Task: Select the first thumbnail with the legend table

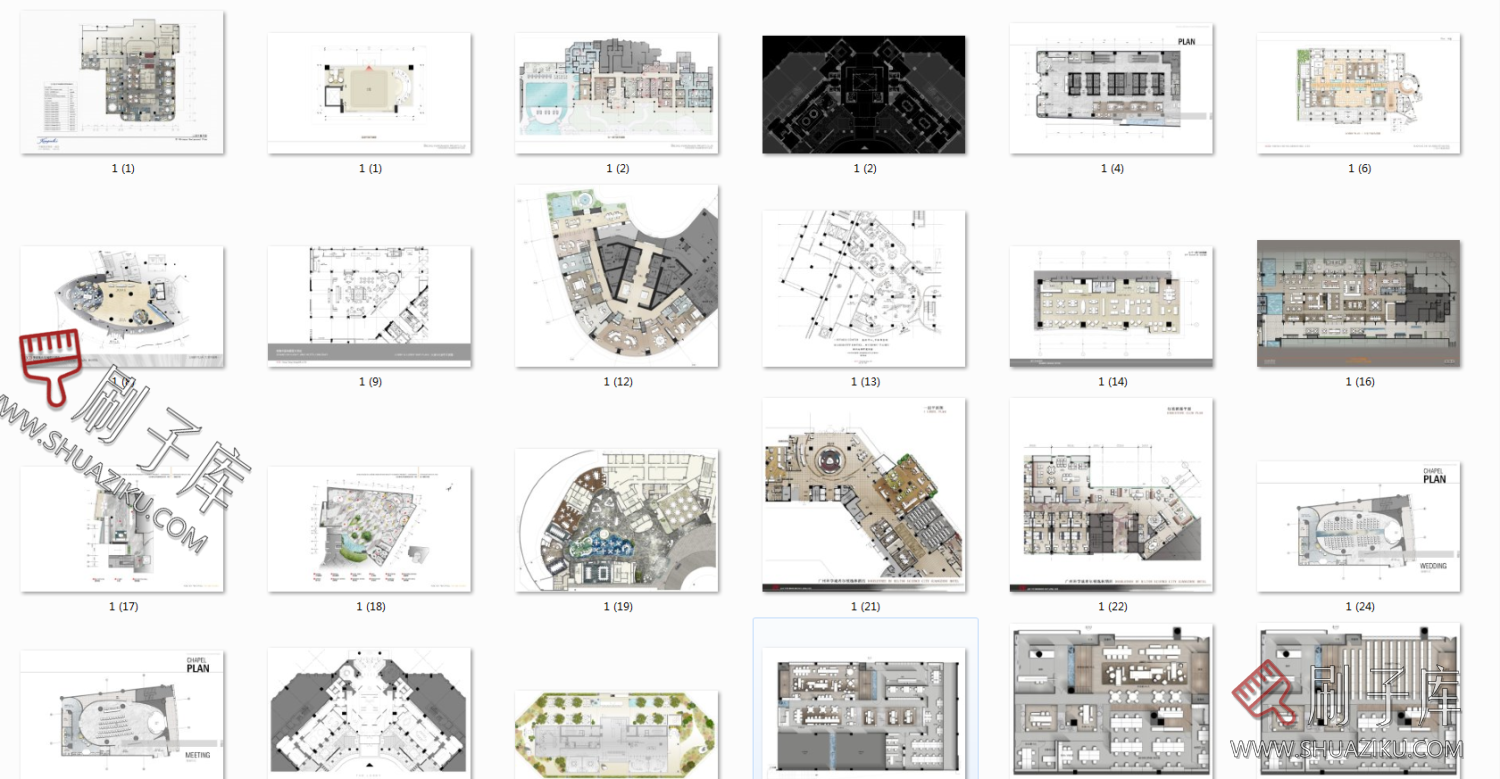Action: coord(122,82)
